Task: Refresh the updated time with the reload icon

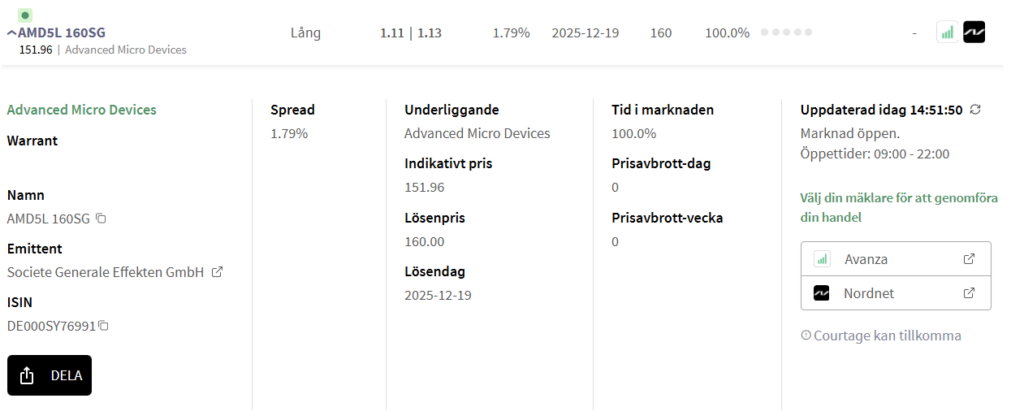Action: coord(975,110)
